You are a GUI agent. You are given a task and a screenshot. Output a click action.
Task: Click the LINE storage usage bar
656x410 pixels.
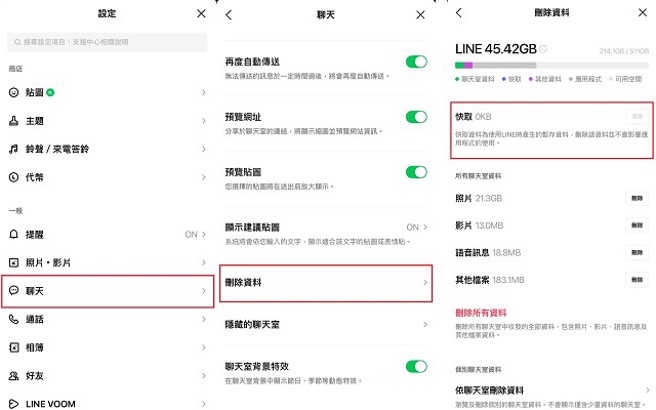pos(552,65)
